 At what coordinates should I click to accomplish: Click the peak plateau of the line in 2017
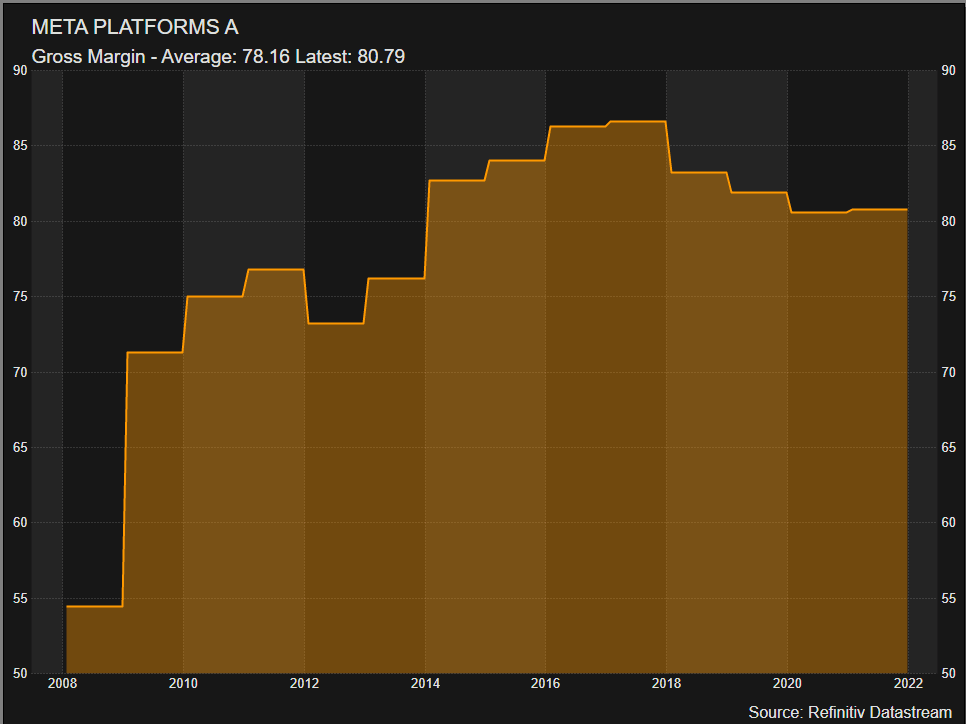(x=637, y=121)
